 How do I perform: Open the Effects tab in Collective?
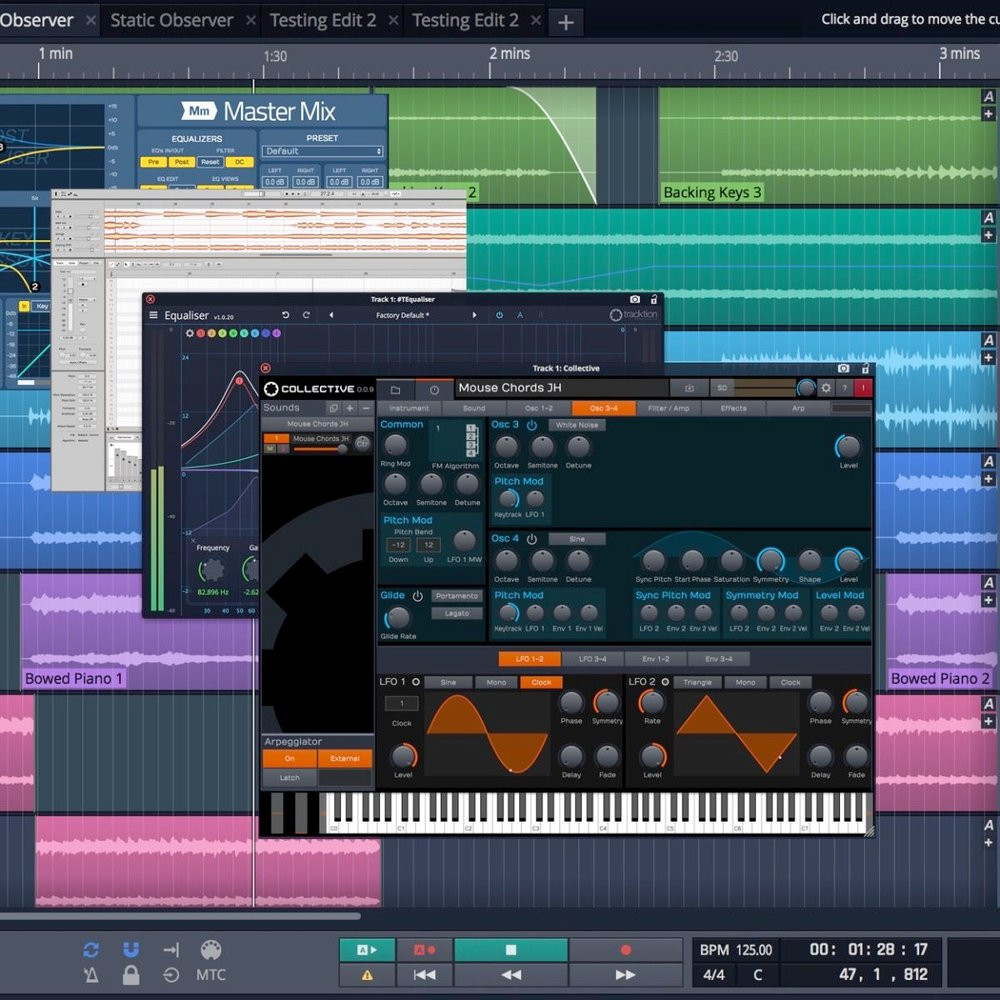[x=733, y=408]
